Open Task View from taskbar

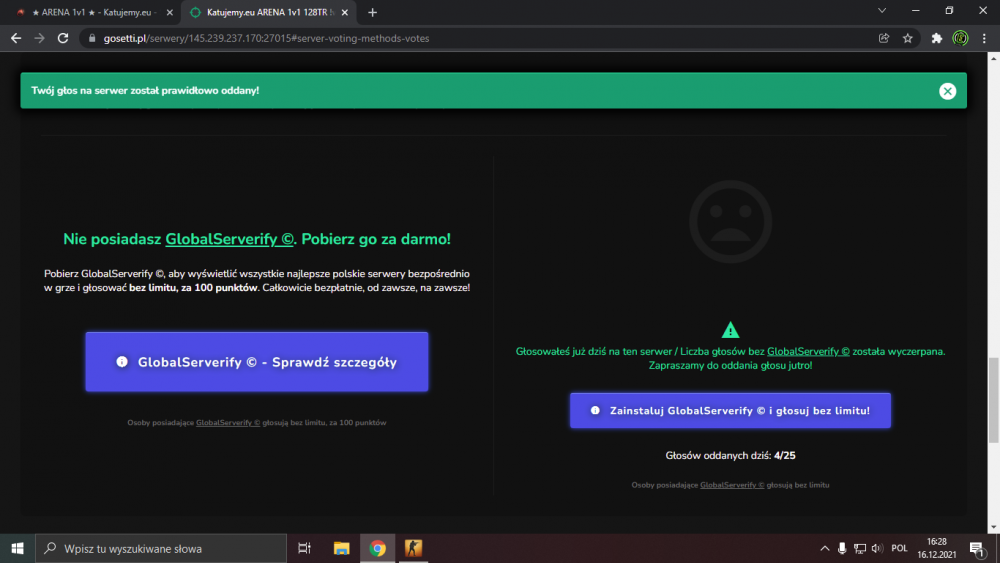pos(304,548)
